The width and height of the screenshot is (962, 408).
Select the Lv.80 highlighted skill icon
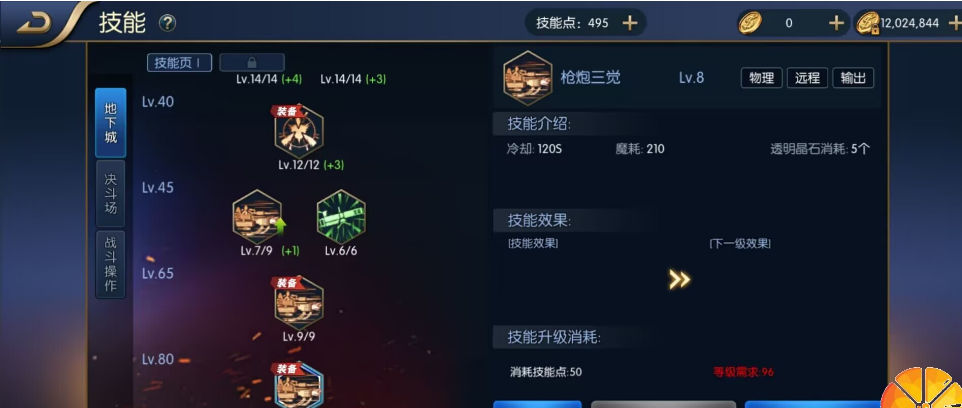pyautogui.click(x=298, y=385)
